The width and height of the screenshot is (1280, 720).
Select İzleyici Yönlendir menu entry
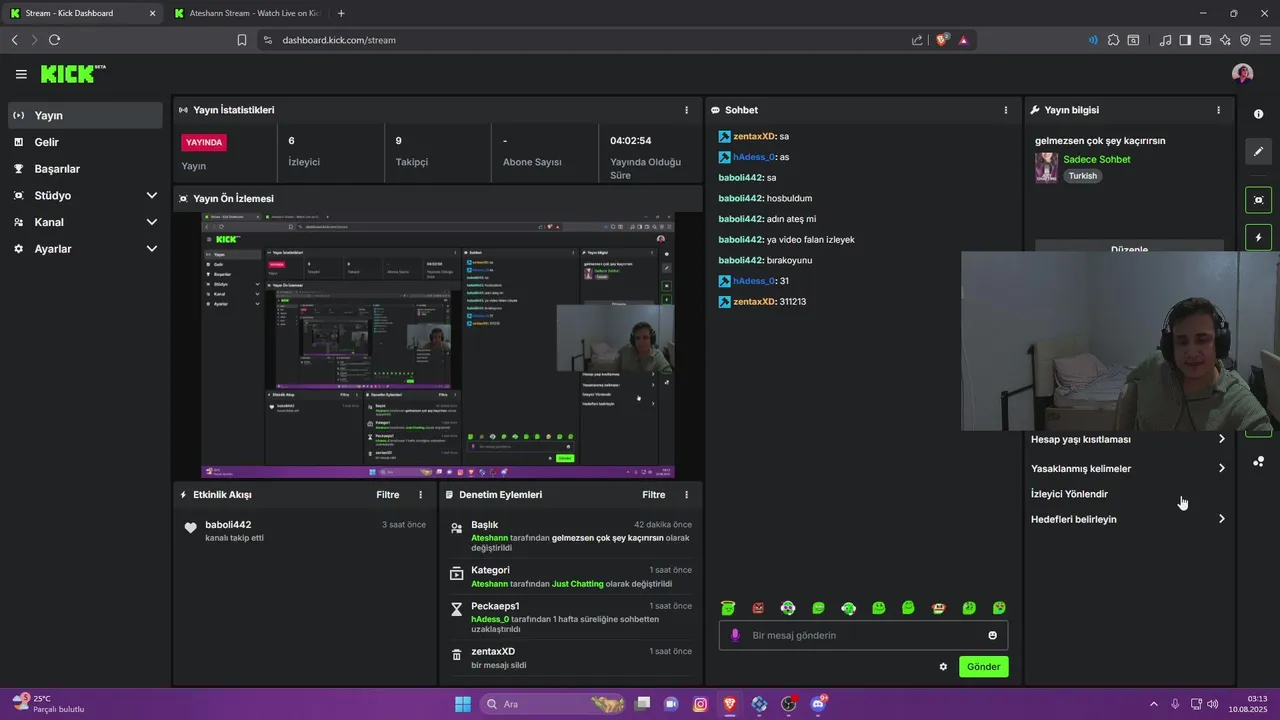point(1069,494)
